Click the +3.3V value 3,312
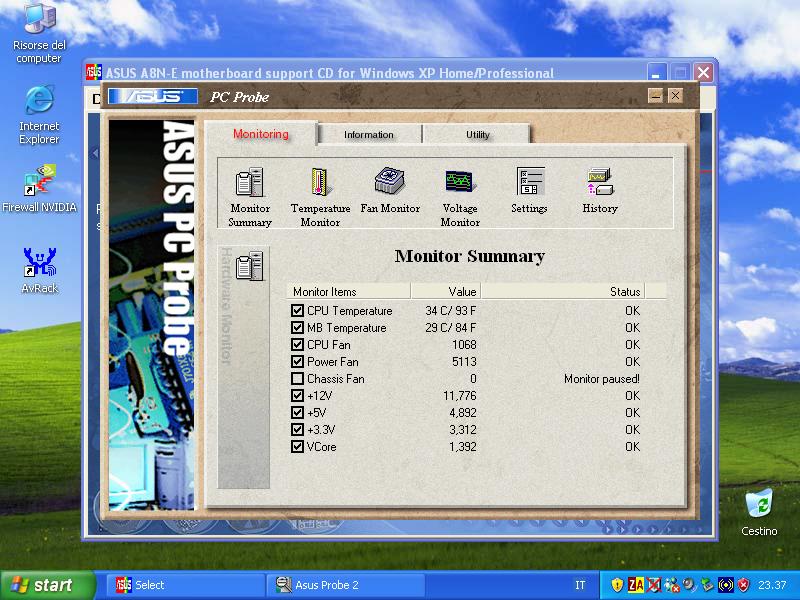The image size is (800, 600). 463,430
